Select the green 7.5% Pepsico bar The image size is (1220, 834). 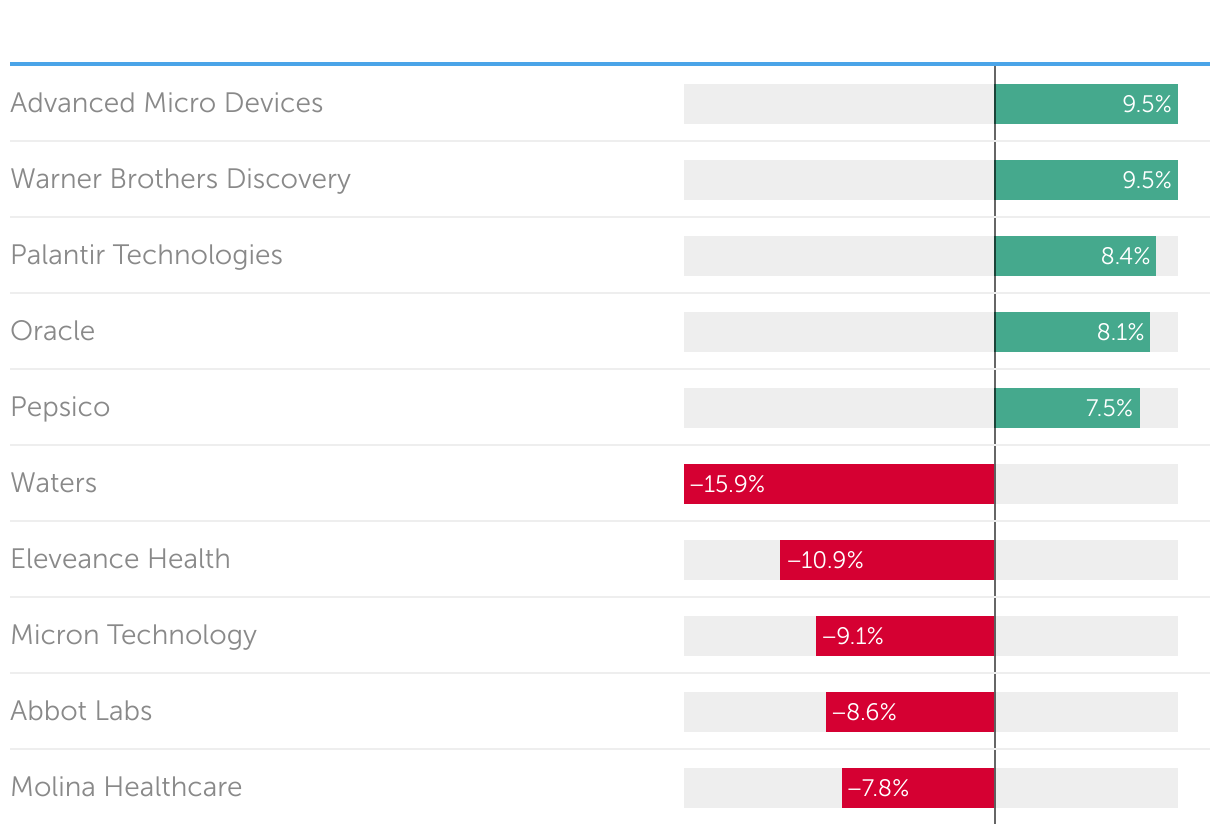point(1067,408)
